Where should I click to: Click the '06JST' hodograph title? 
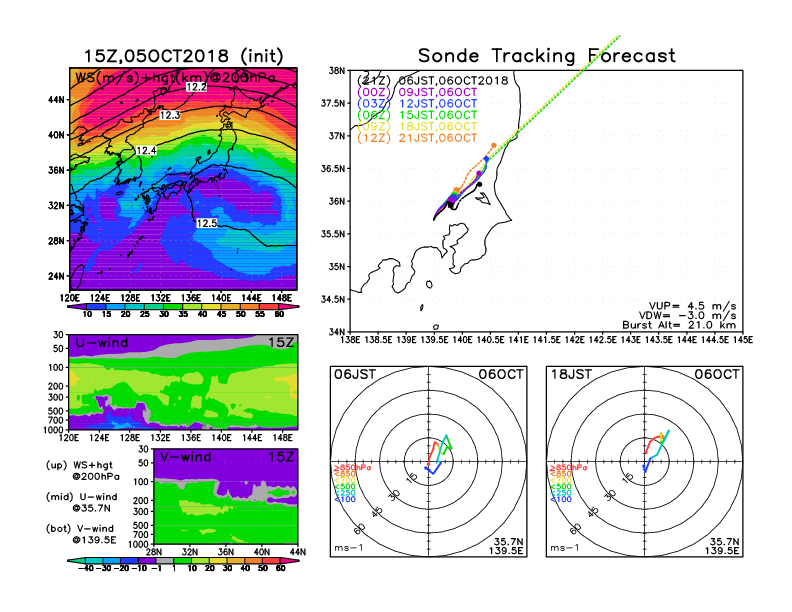(x=355, y=374)
